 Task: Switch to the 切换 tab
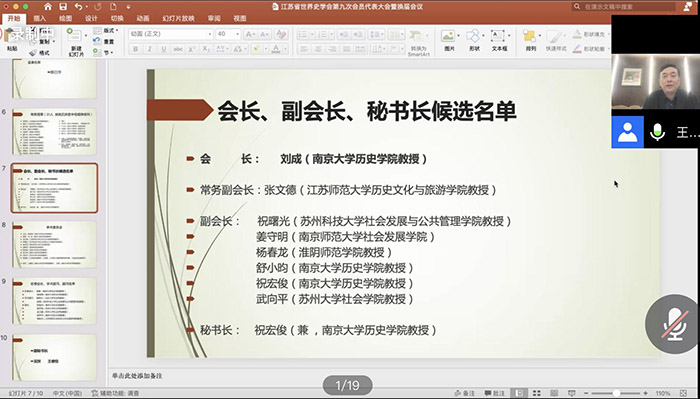[117, 18]
